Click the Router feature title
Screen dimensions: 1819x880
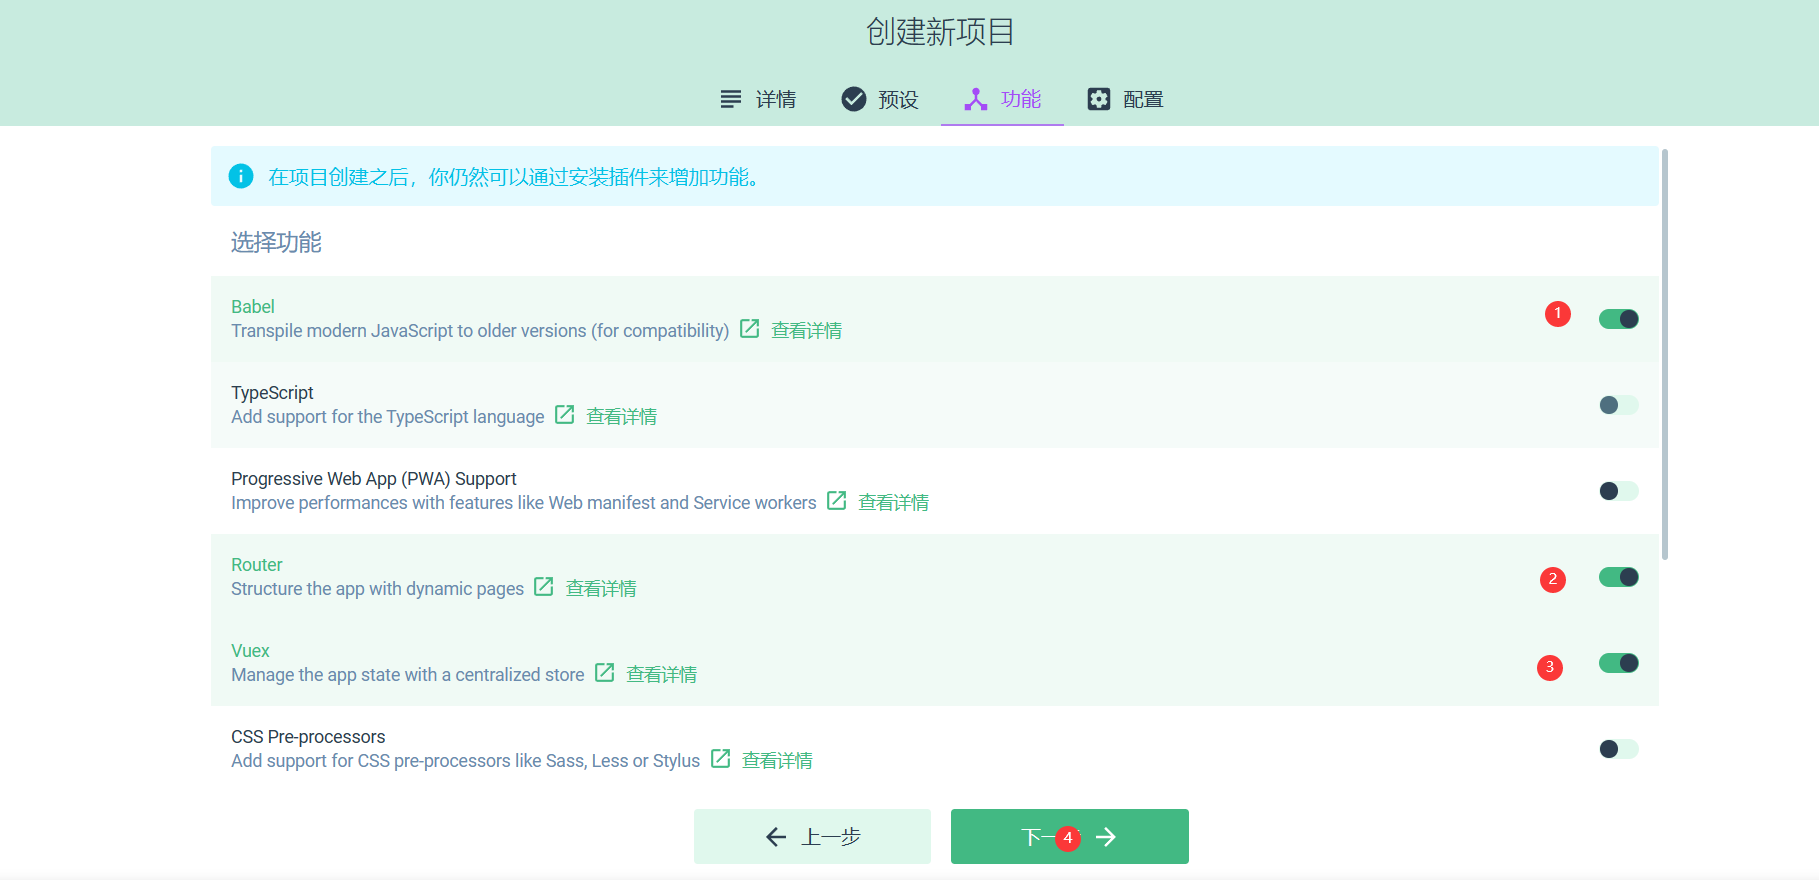tap(257, 564)
